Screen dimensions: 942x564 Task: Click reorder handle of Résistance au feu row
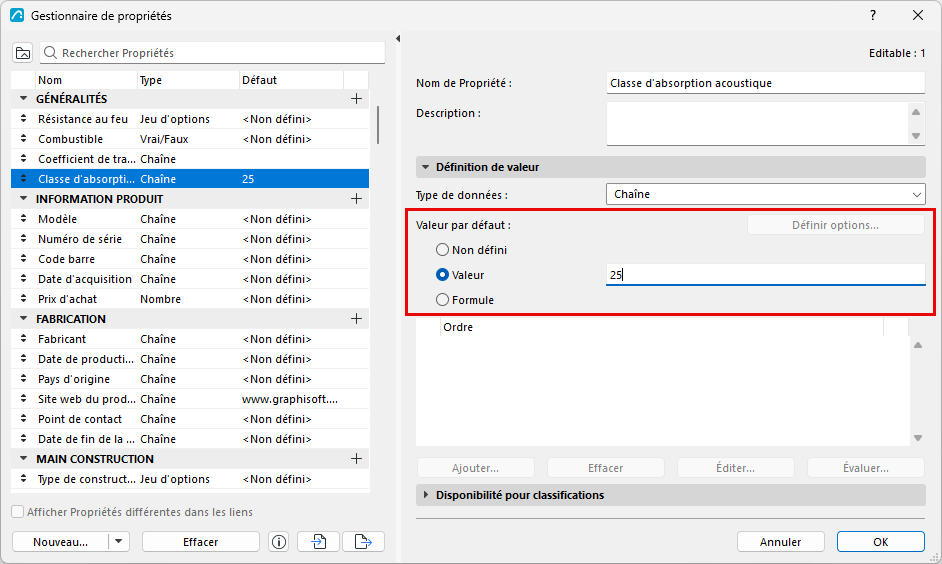pyautogui.click(x=23, y=119)
